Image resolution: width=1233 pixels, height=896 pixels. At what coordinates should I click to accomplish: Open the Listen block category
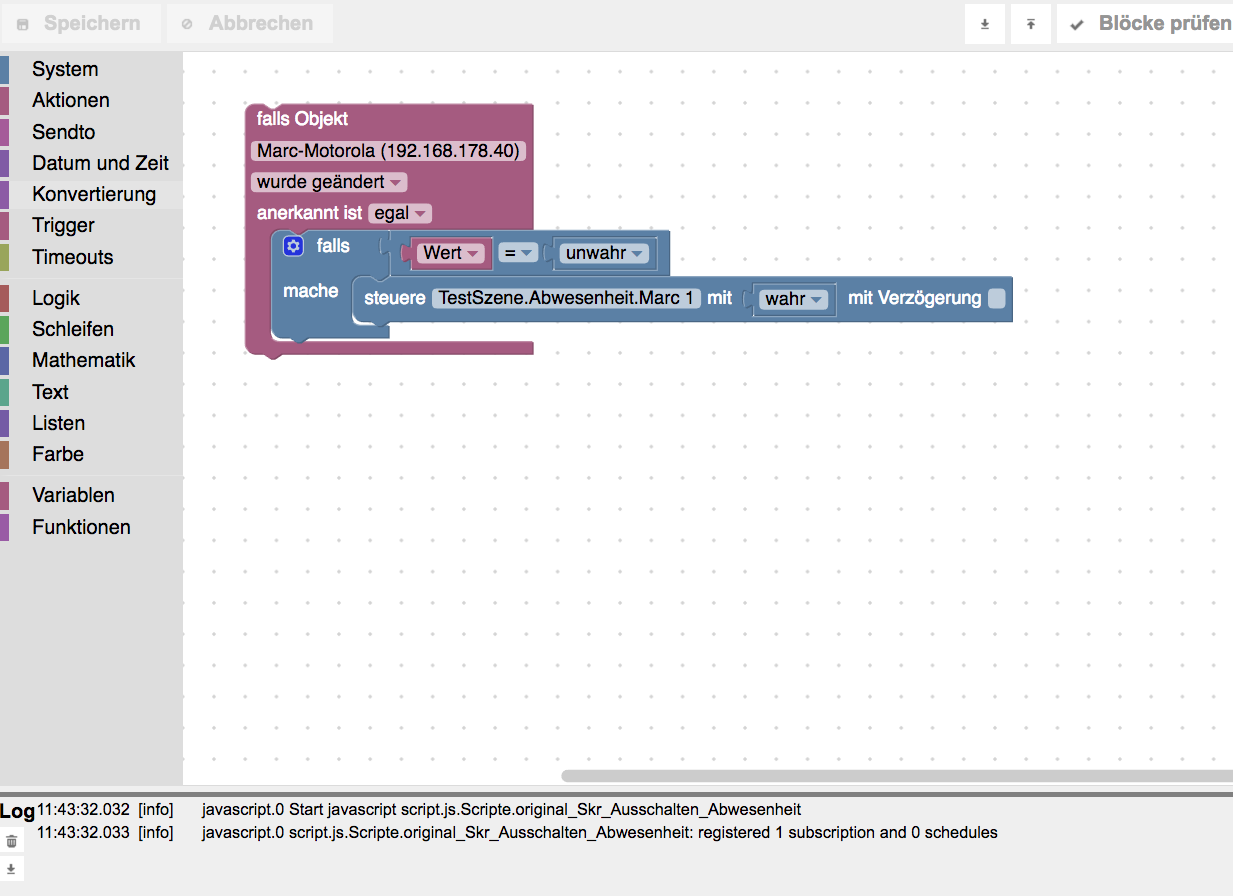(x=91, y=423)
